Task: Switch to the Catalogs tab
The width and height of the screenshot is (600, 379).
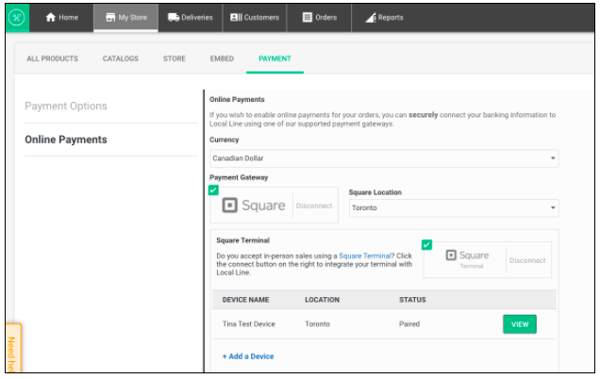Action: [x=121, y=59]
